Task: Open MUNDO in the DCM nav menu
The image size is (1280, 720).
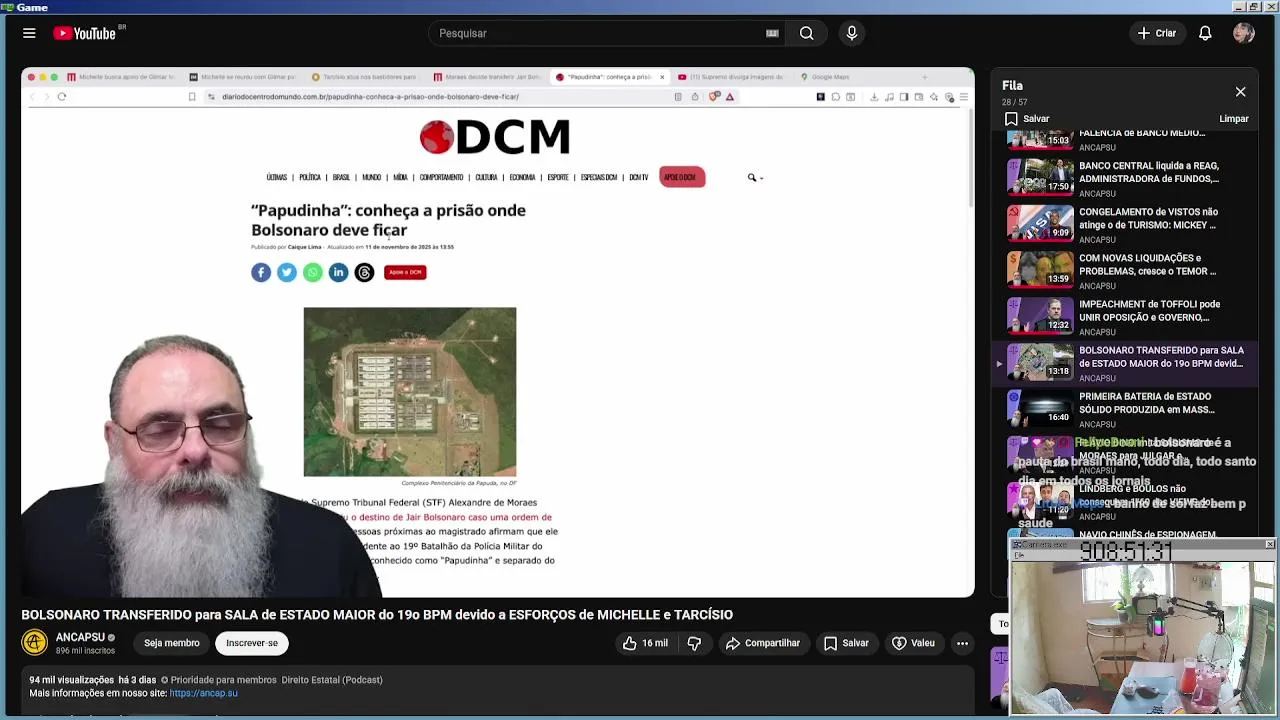Action: (372, 178)
